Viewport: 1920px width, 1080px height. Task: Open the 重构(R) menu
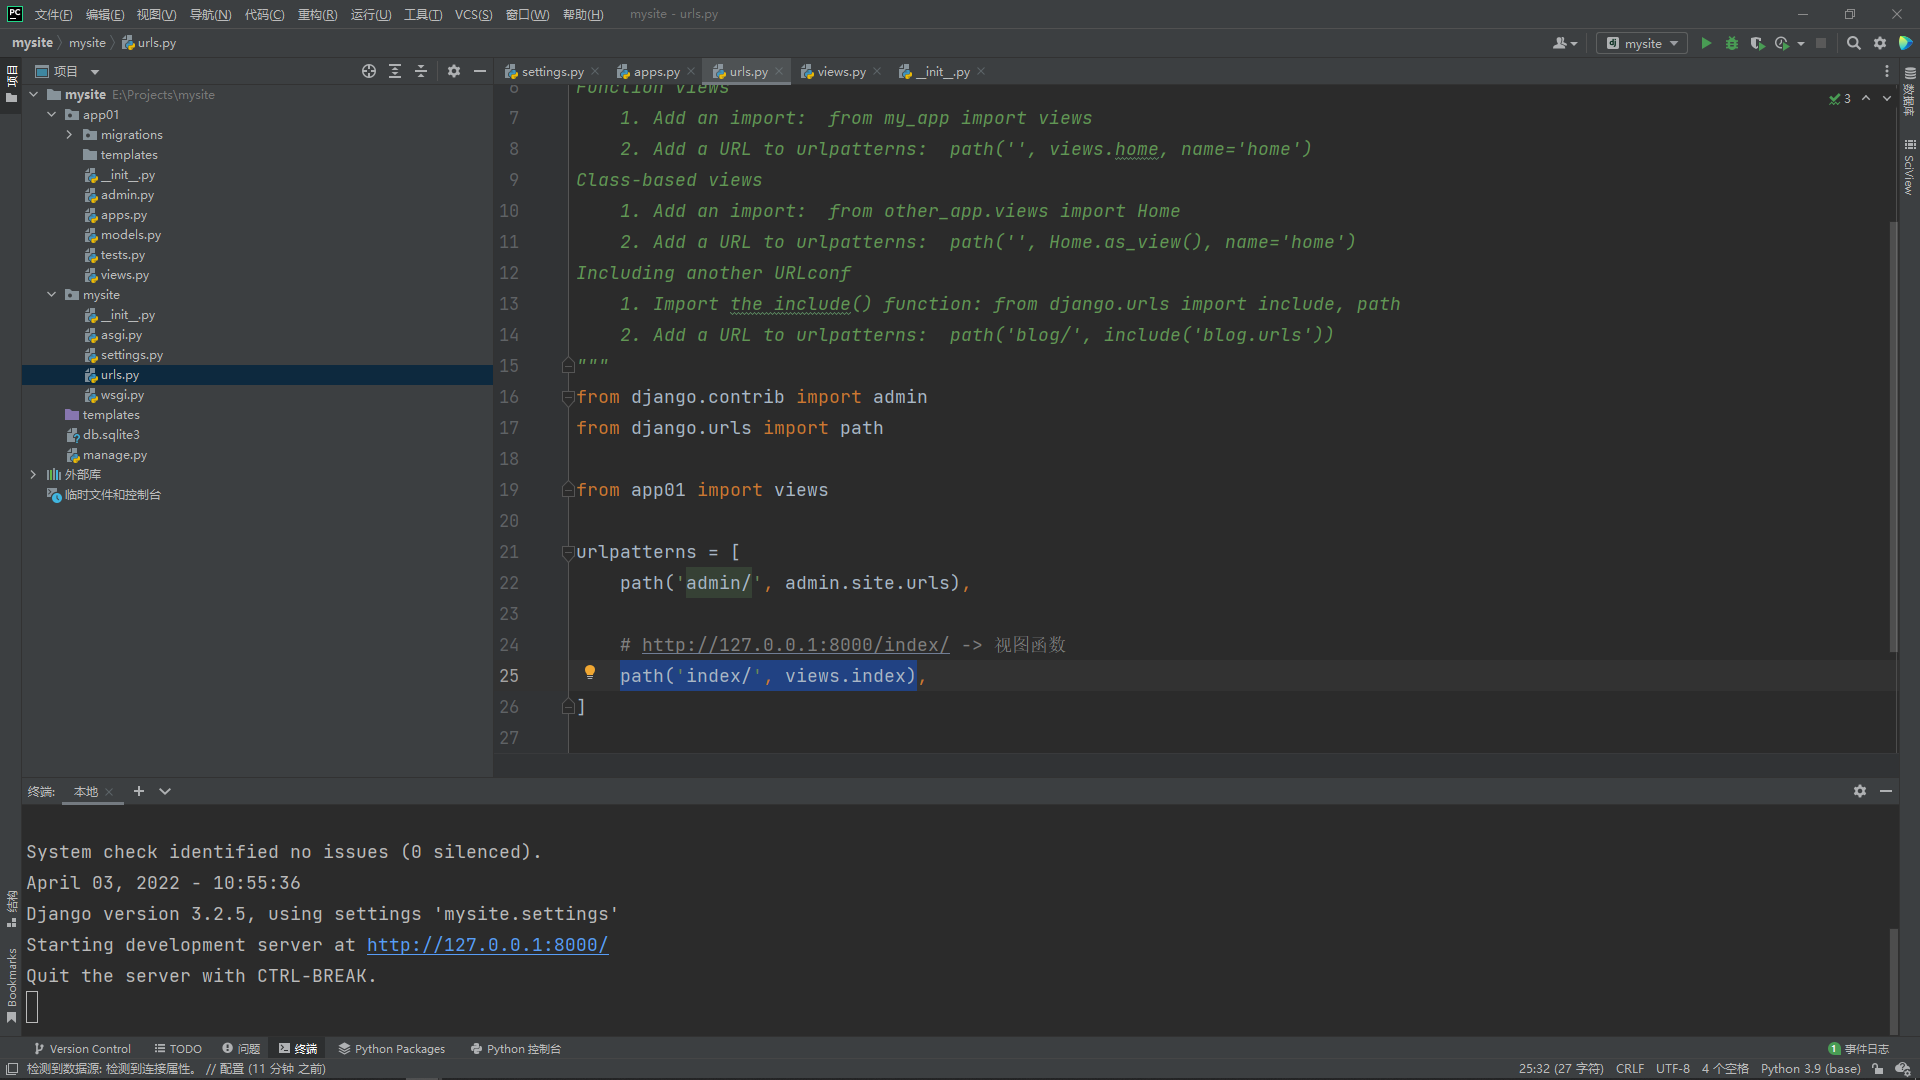tap(317, 14)
